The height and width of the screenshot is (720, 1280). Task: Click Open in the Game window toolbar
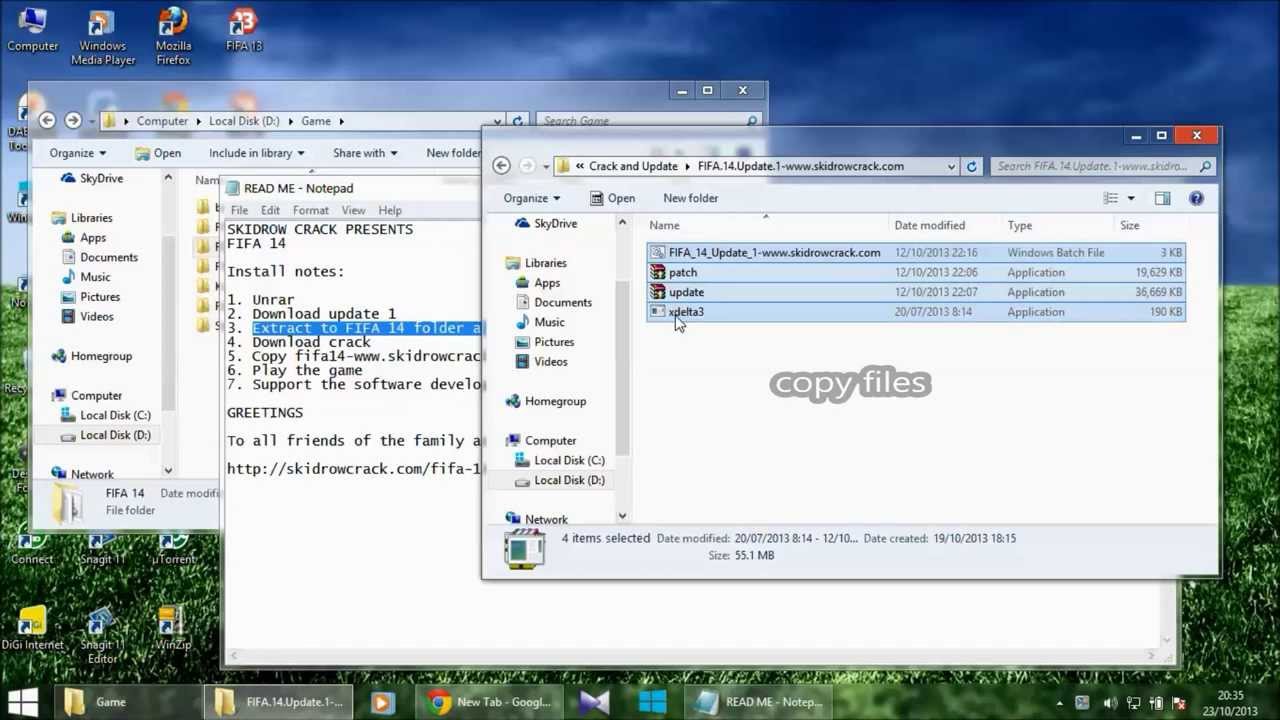157,153
